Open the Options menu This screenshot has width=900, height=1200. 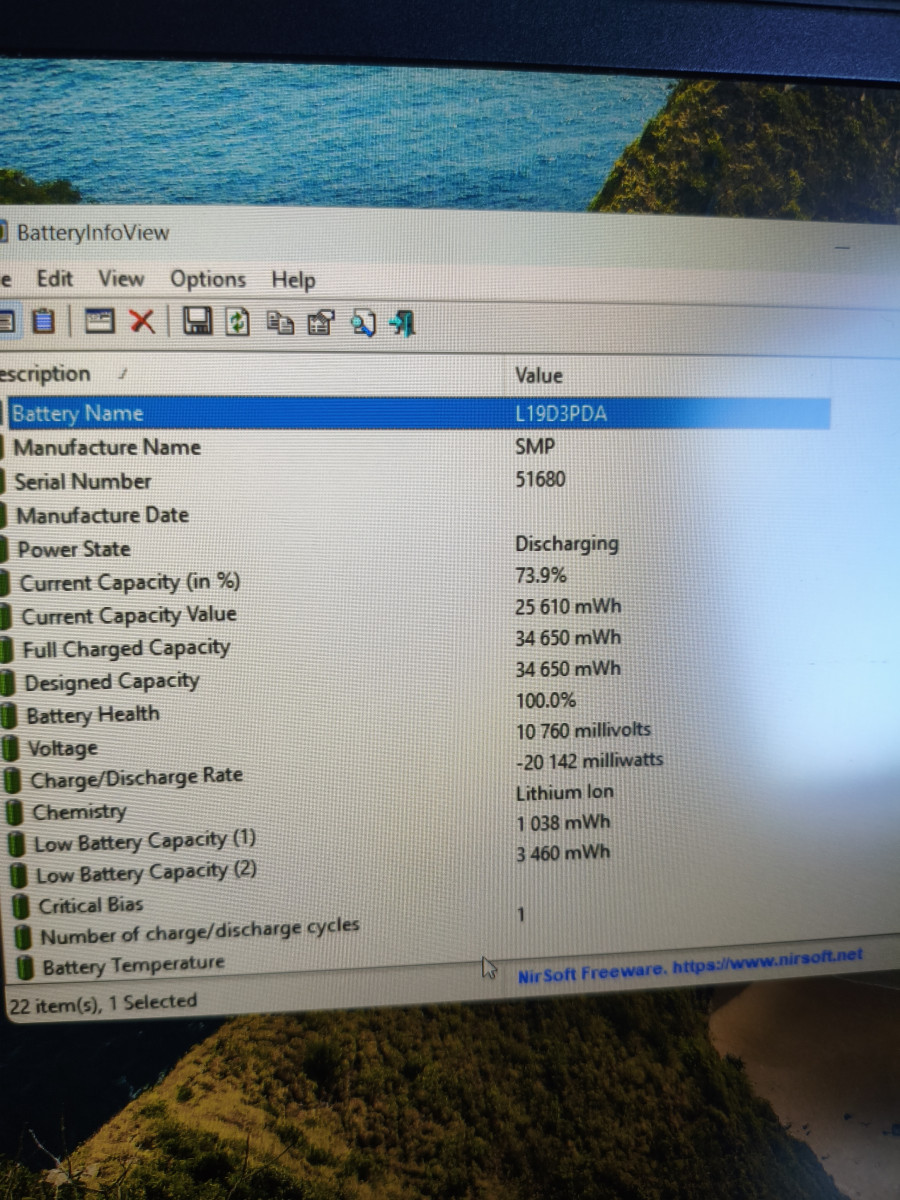[x=208, y=280]
